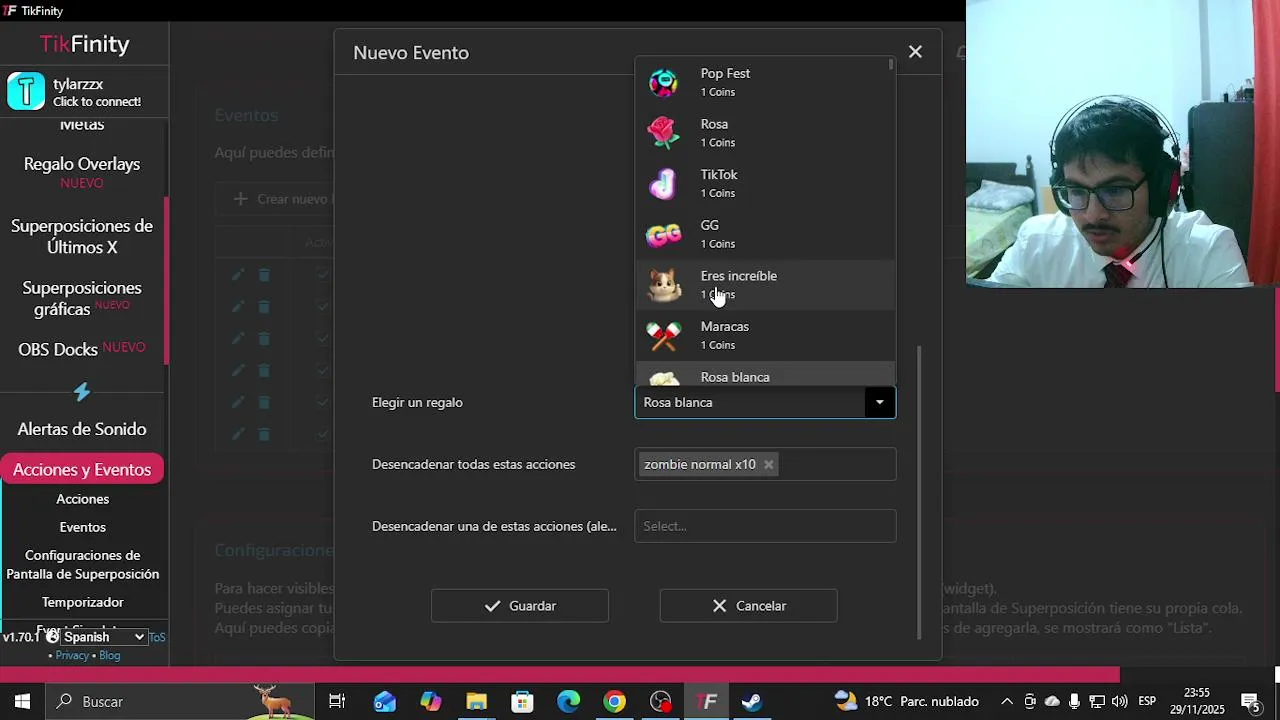Cancel the new event with Cancelar
Screen dimensions: 1280x720
(x=748, y=606)
